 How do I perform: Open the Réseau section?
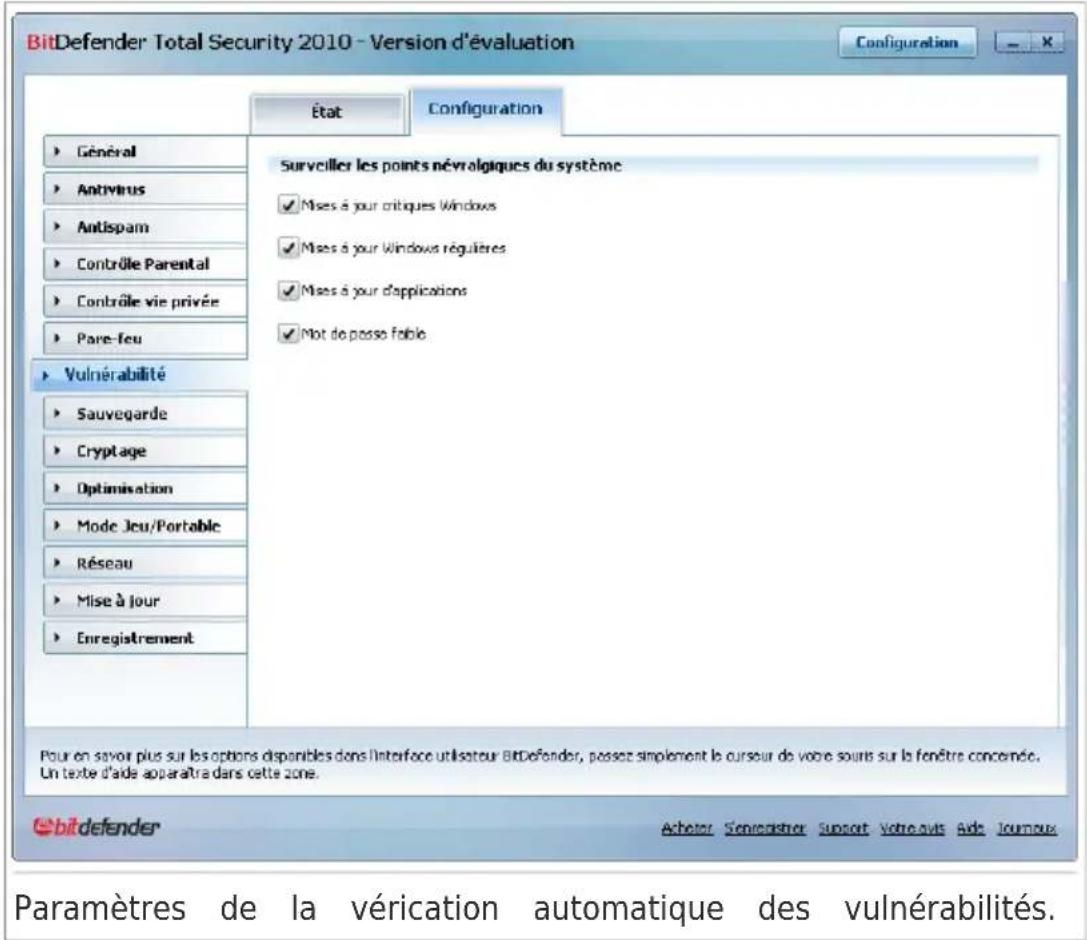[x=145, y=563]
